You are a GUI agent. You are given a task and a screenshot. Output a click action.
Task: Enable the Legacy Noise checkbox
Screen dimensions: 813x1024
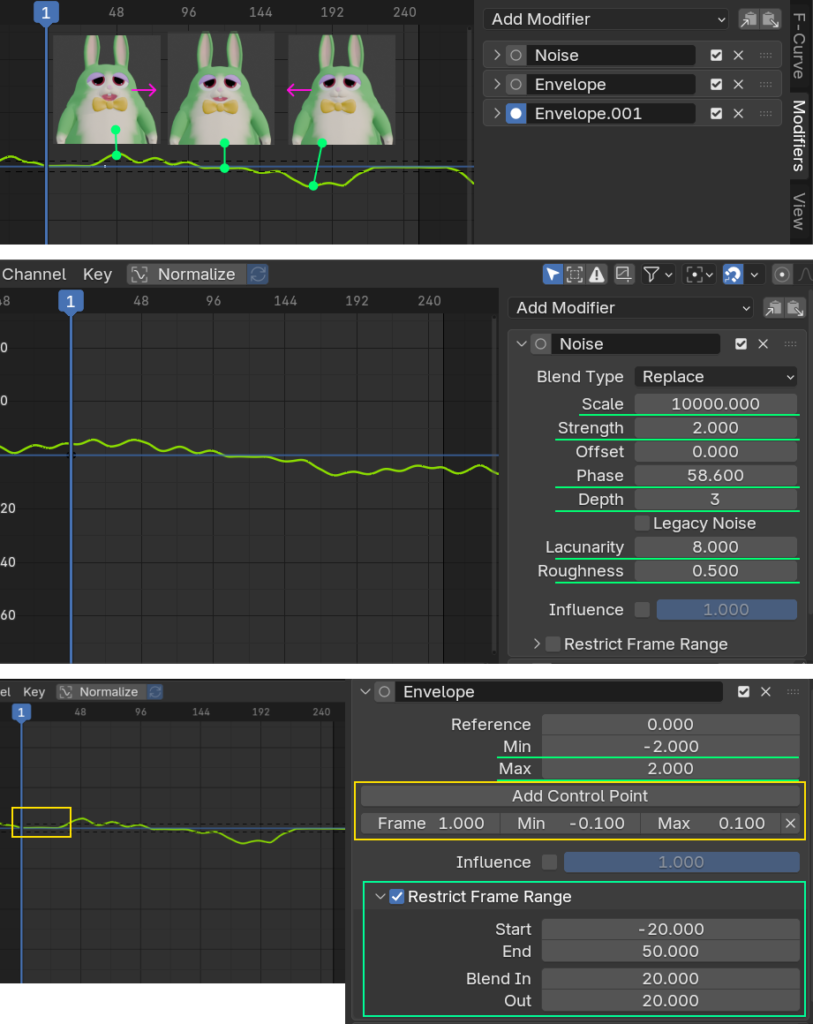coord(641,523)
